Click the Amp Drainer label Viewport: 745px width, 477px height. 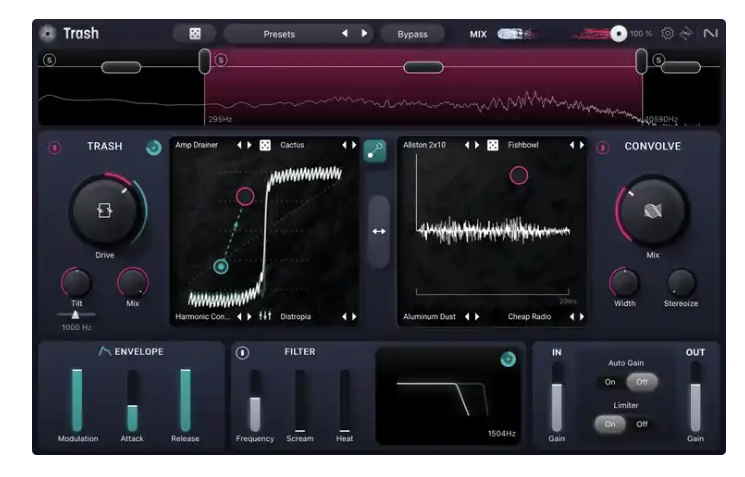coord(197,145)
